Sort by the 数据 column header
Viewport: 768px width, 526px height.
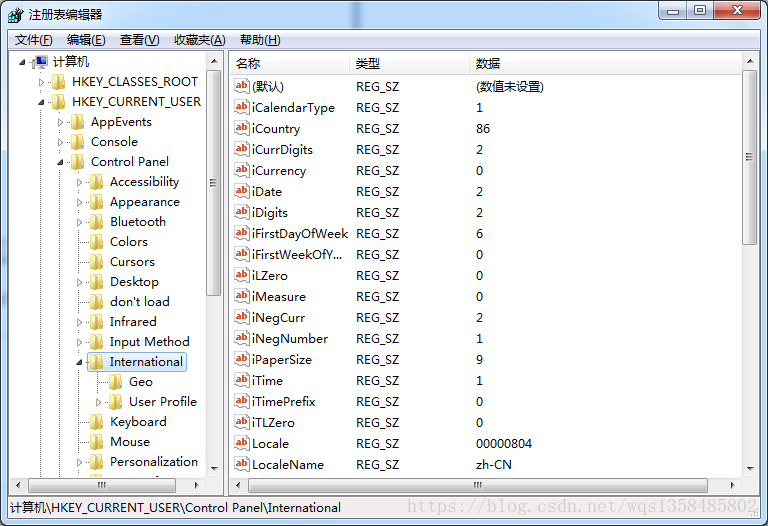tap(605, 63)
